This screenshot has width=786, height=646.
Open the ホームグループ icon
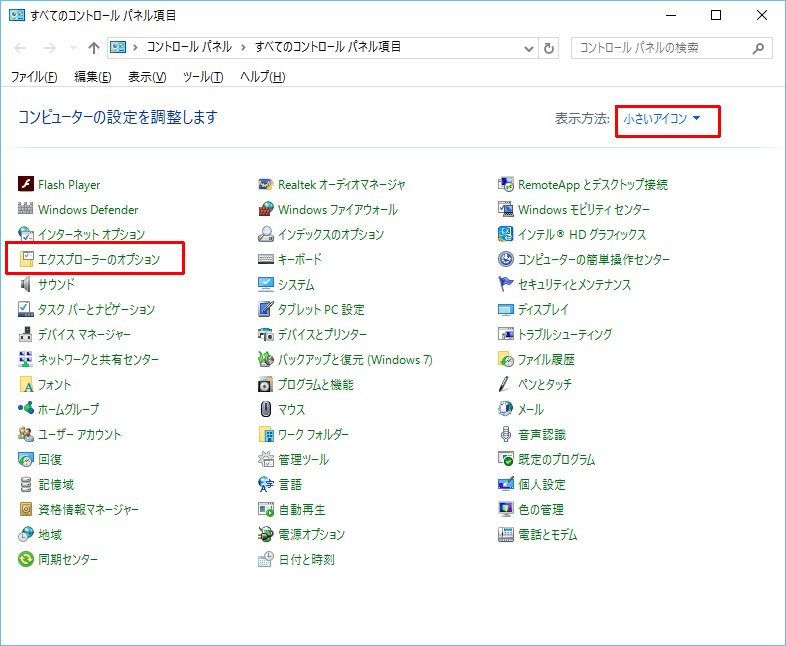(26, 409)
